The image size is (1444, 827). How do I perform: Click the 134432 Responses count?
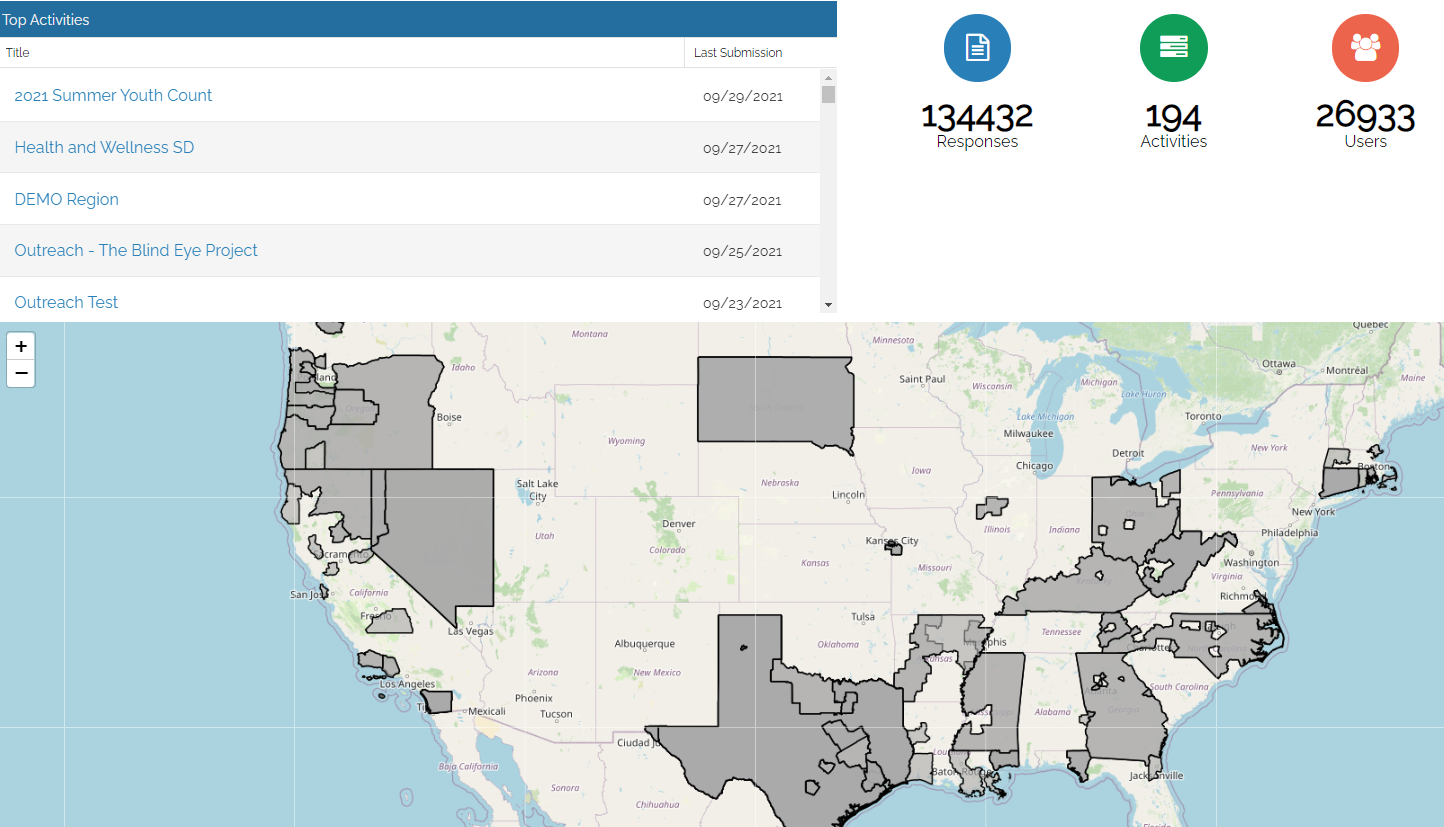click(x=976, y=117)
